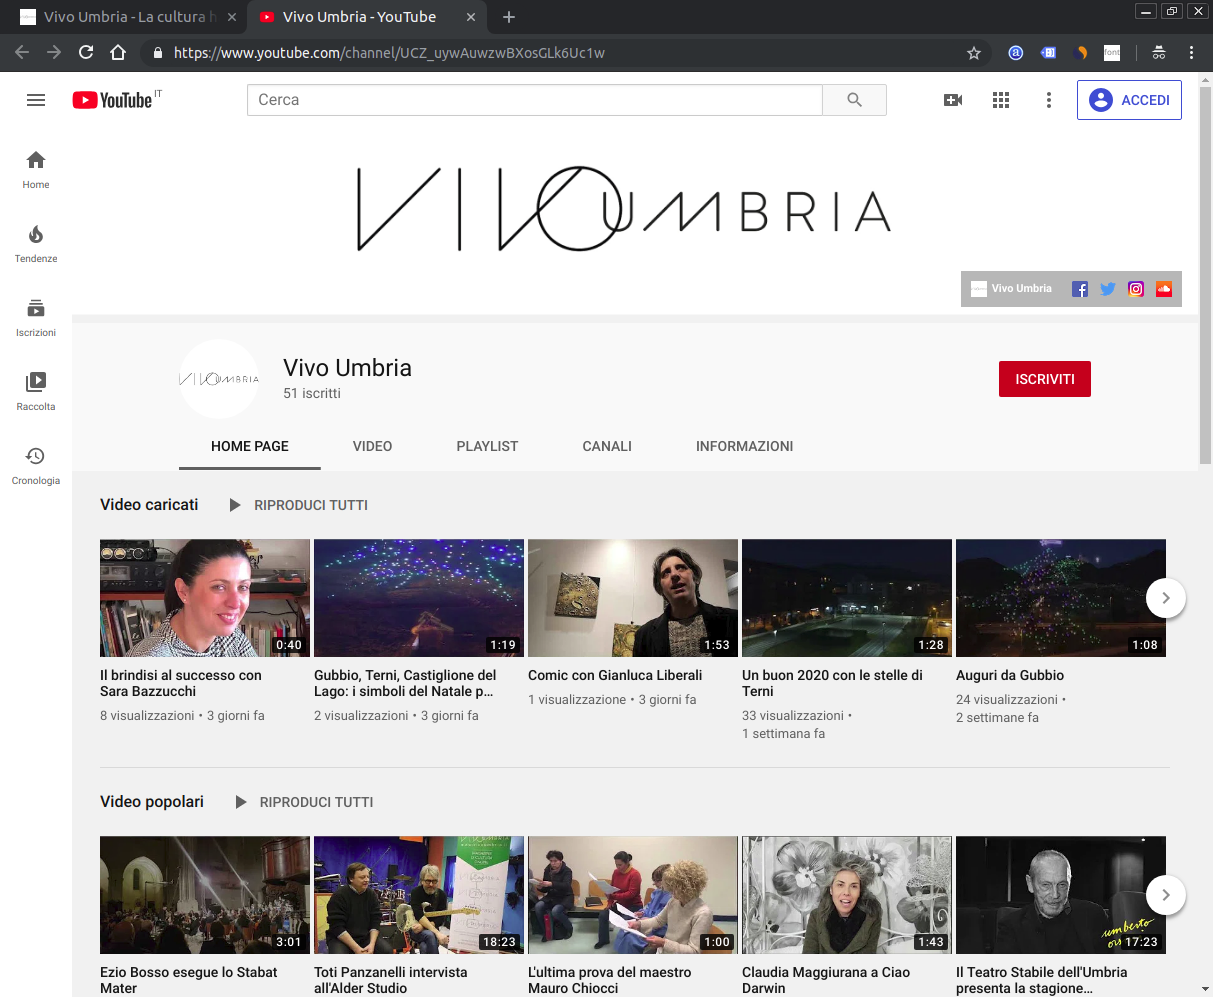
Task: Open the CANALI channel tab
Action: coord(607,446)
